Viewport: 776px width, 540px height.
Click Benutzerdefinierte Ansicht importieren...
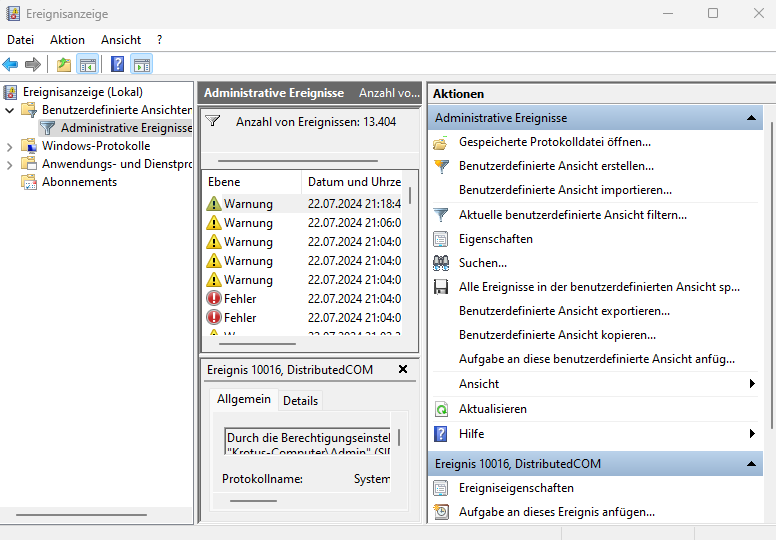click(x=565, y=190)
